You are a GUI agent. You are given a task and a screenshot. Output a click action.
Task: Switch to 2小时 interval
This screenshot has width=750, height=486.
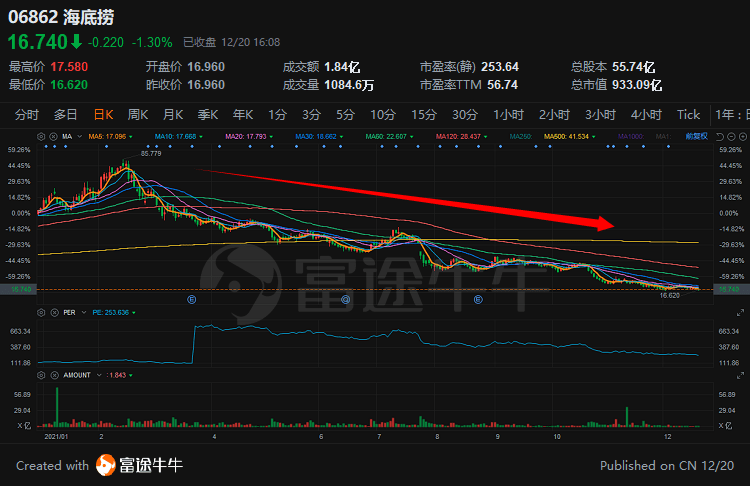click(x=554, y=115)
